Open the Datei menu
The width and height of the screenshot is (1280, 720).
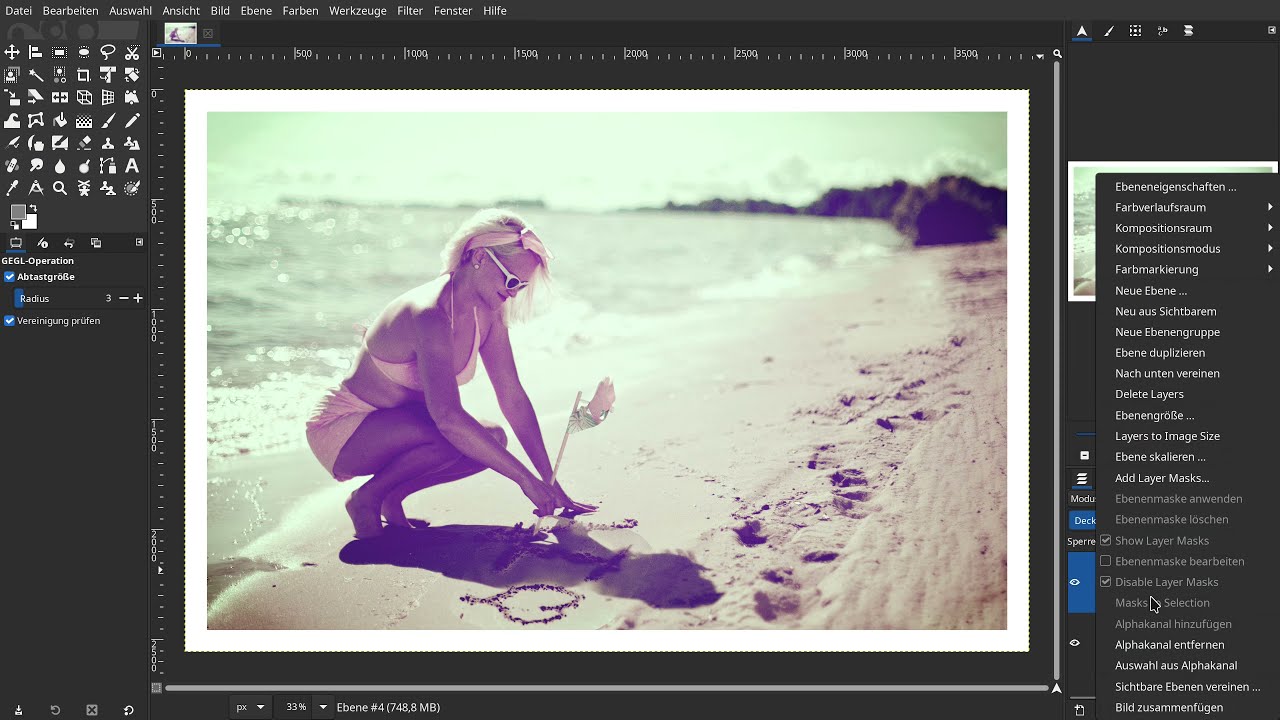tap(19, 10)
